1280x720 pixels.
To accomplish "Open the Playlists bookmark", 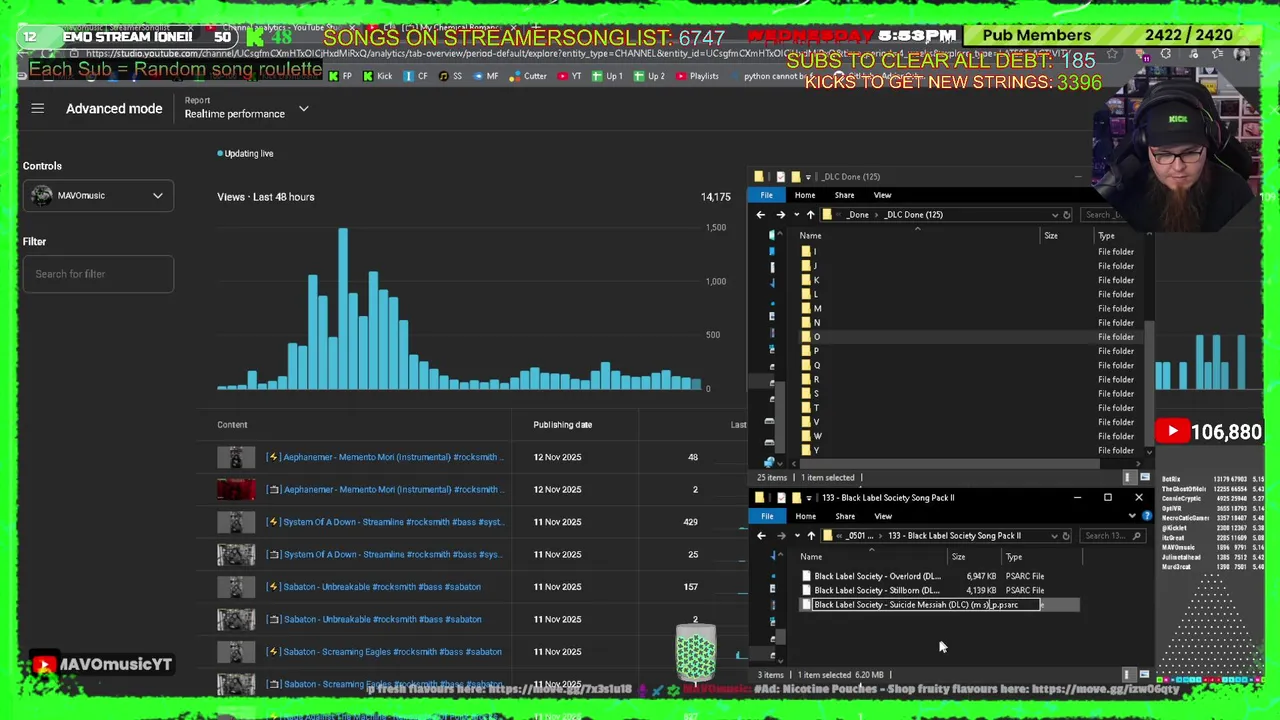I will tap(697, 76).
